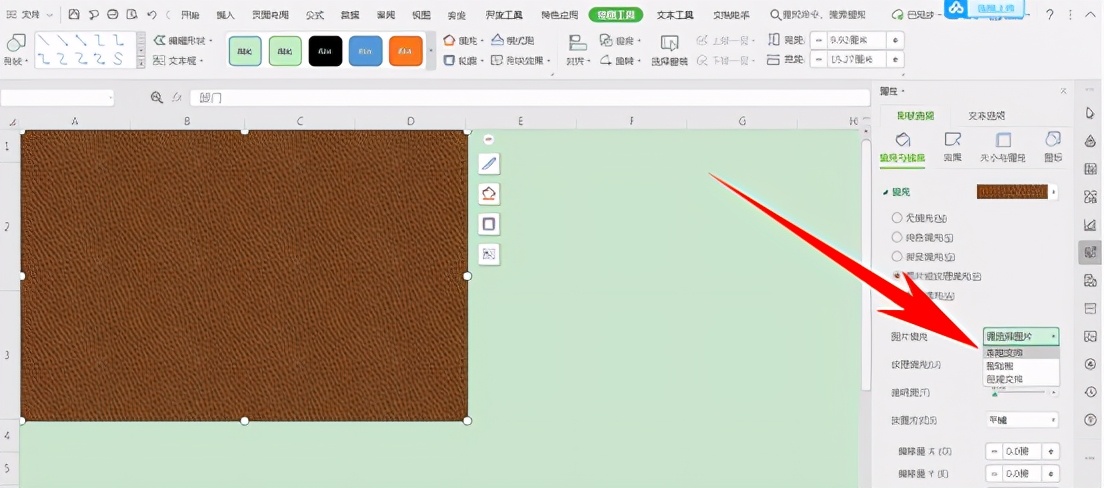Open Size & Properties section in side panel

[1003, 146]
